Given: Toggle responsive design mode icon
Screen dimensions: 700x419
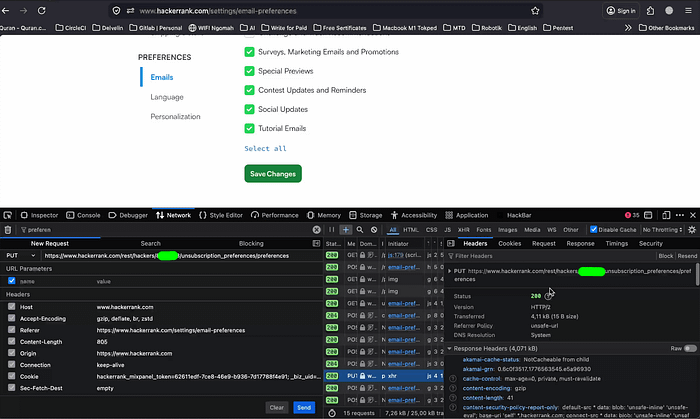Looking at the screenshot, I should [666, 215].
